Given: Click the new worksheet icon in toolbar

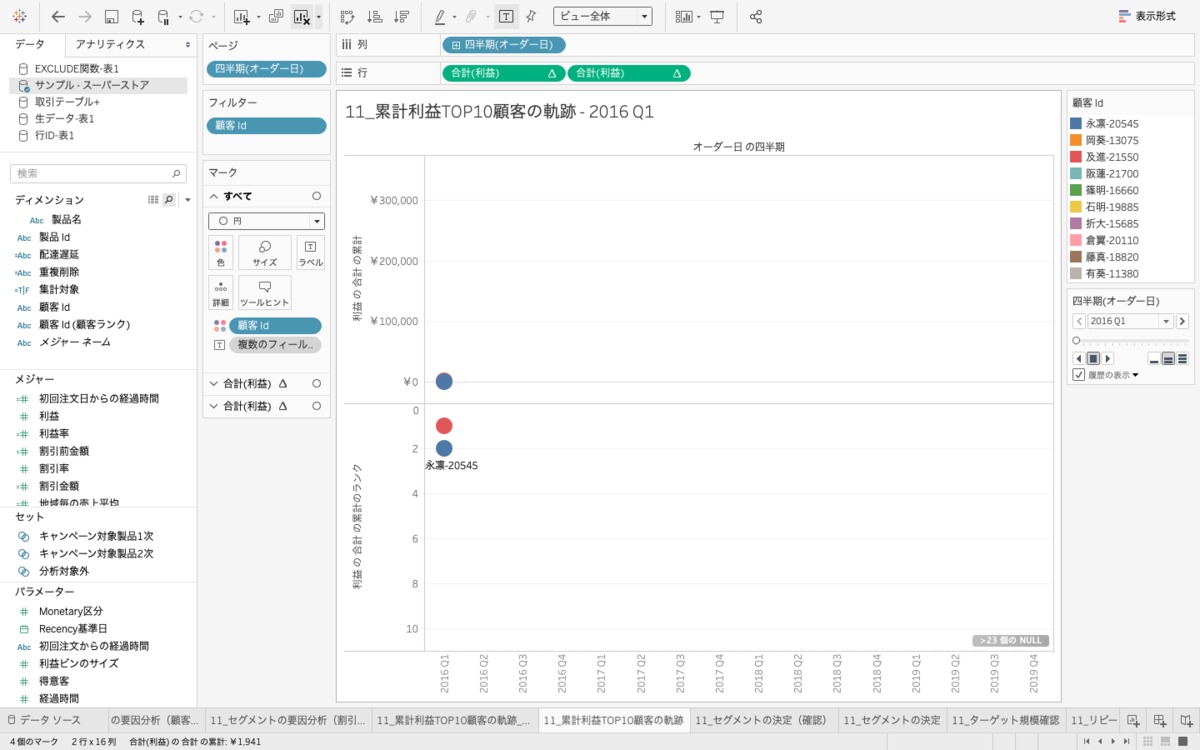Looking at the screenshot, I should [241, 17].
